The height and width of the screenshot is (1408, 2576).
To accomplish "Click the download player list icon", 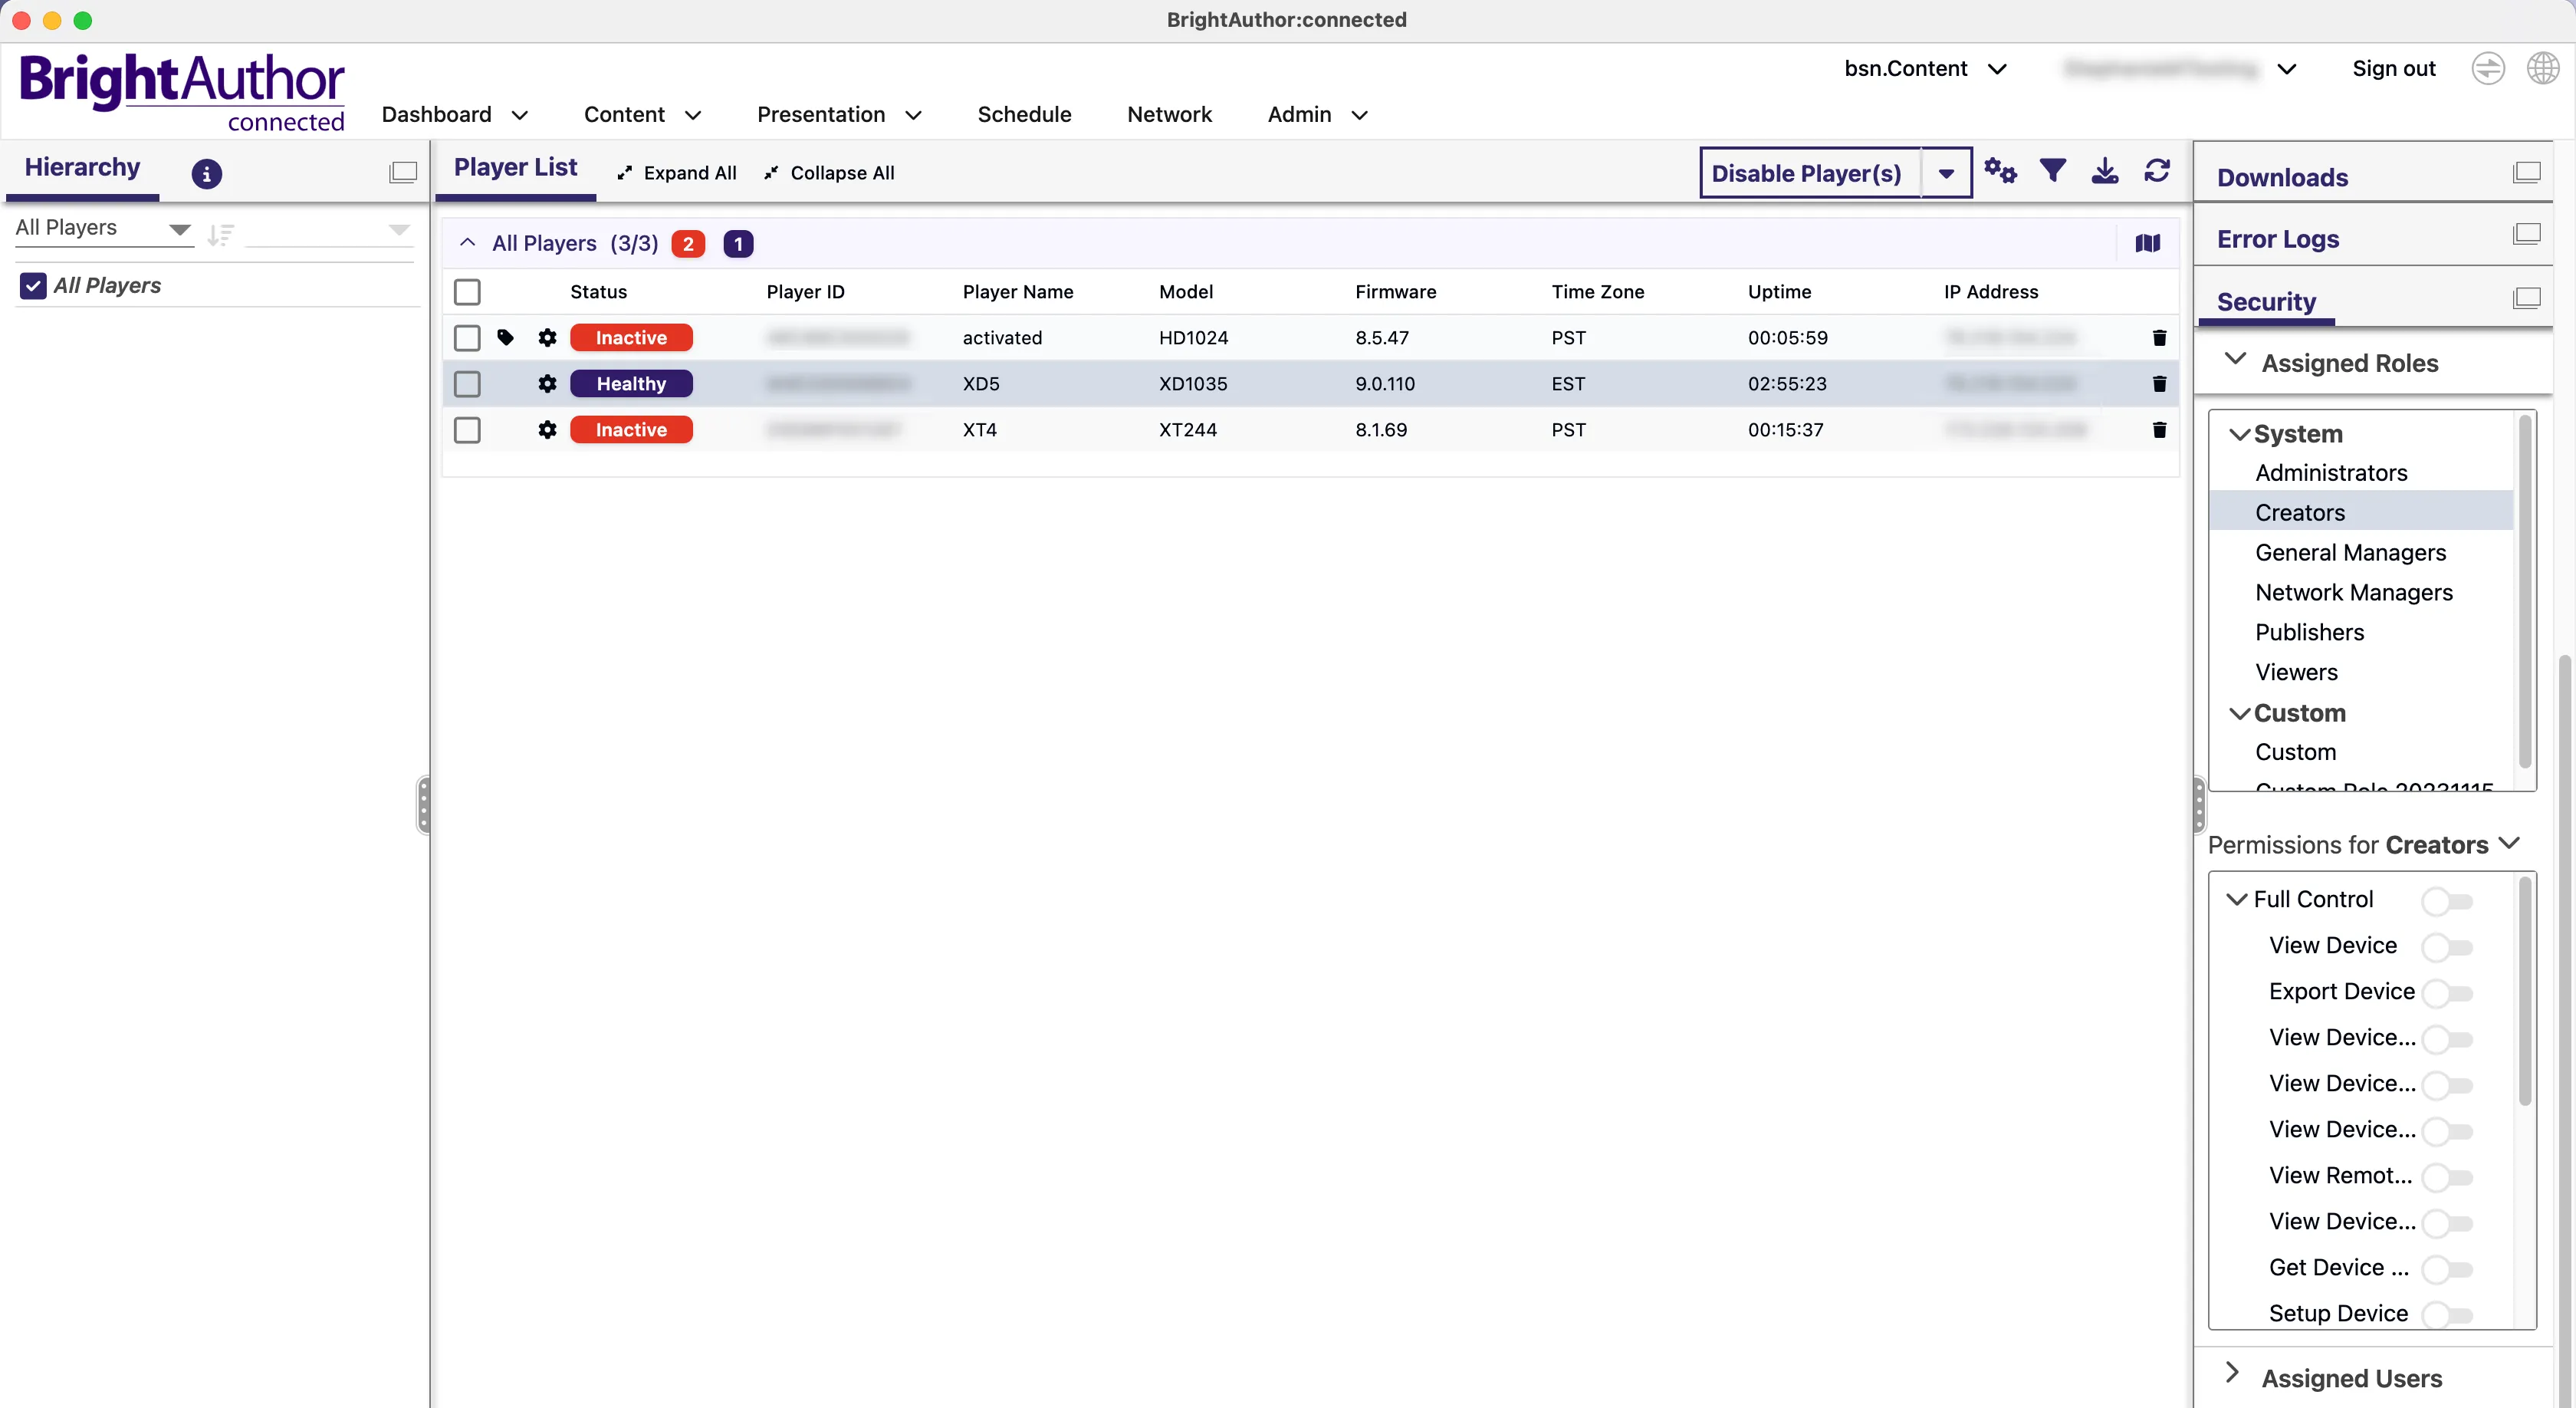I will tap(2105, 171).
